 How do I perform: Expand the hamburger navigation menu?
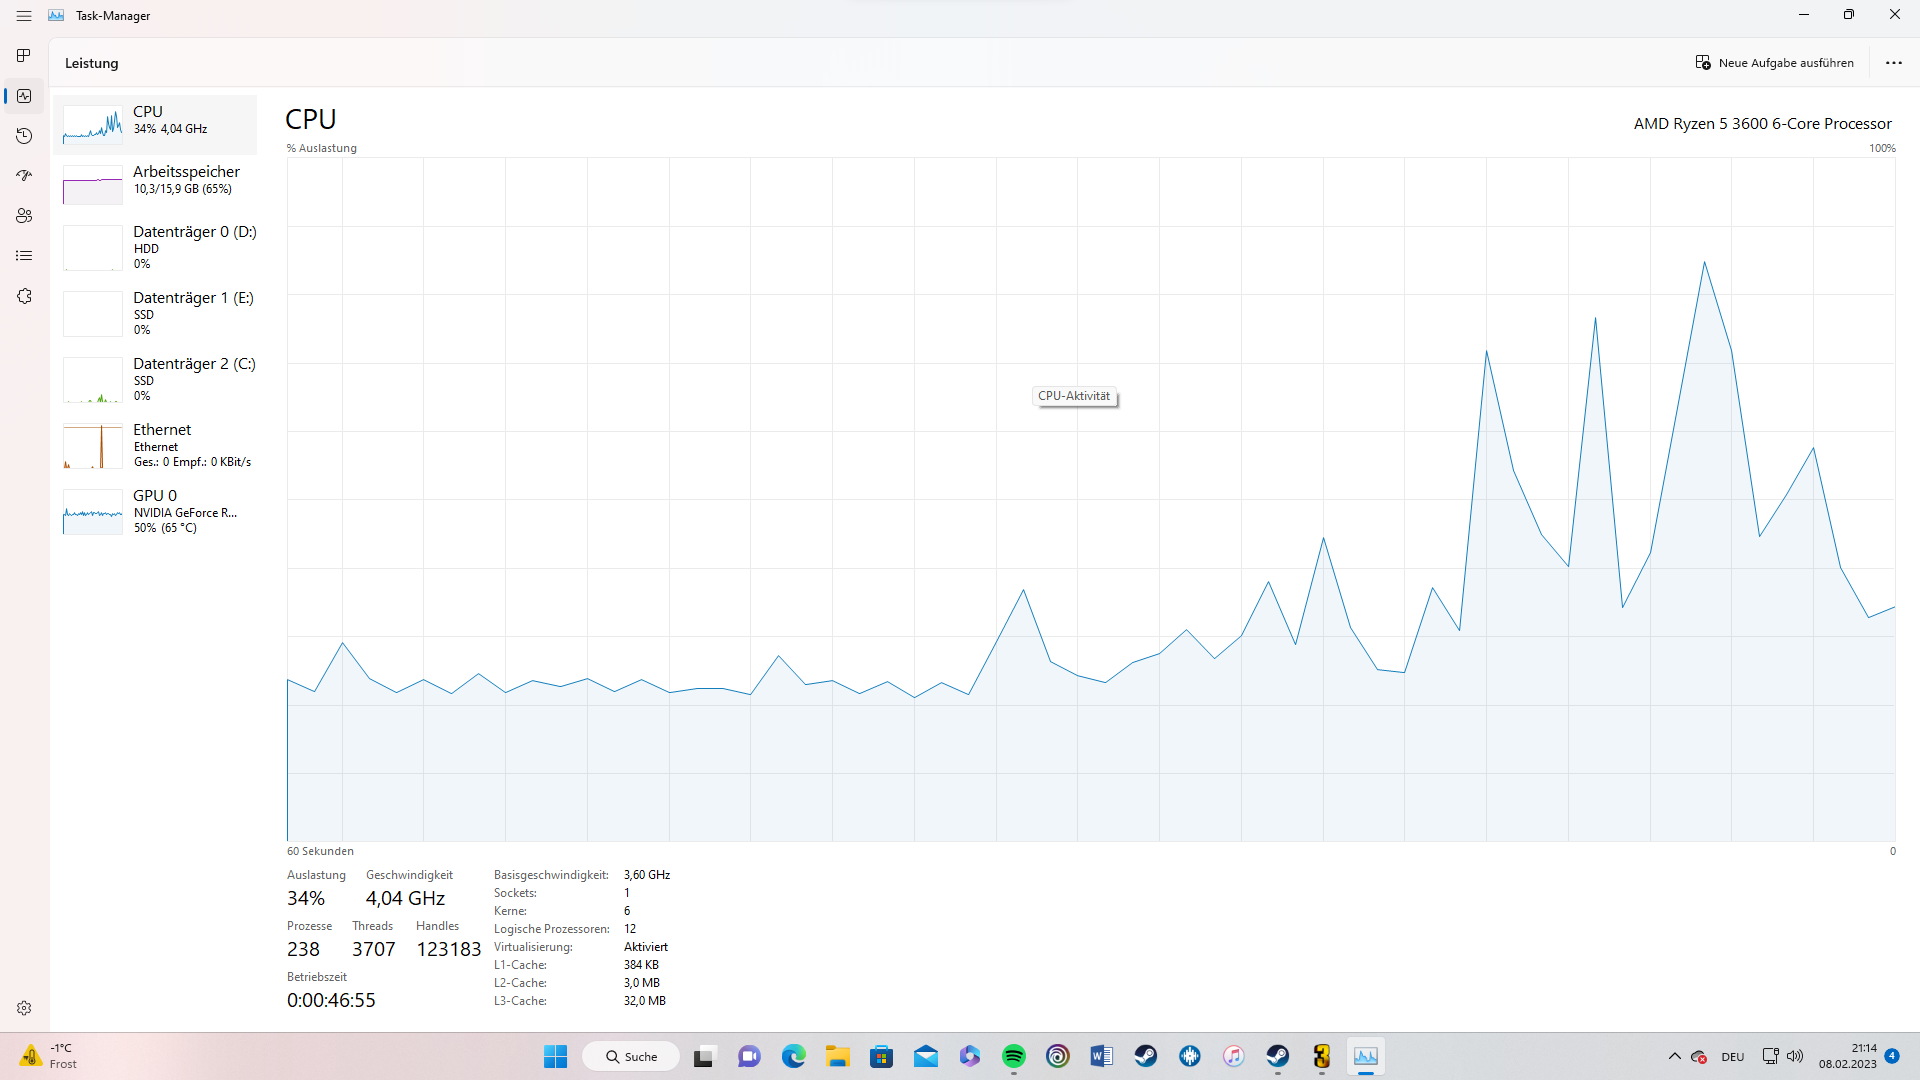[24, 16]
